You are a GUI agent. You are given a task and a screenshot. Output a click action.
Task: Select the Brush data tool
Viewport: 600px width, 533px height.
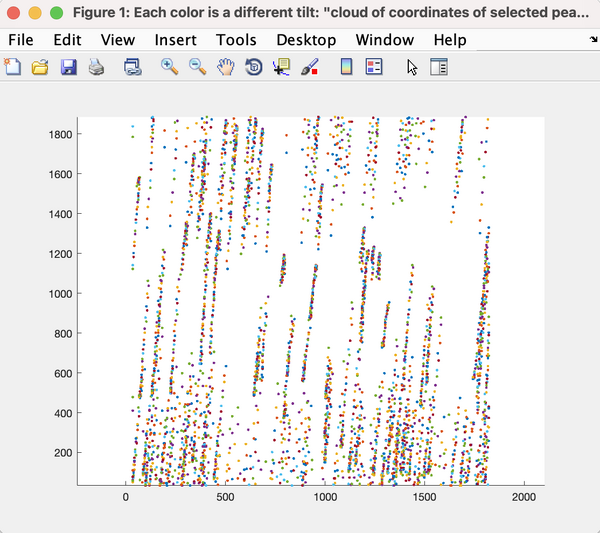[x=310, y=67]
